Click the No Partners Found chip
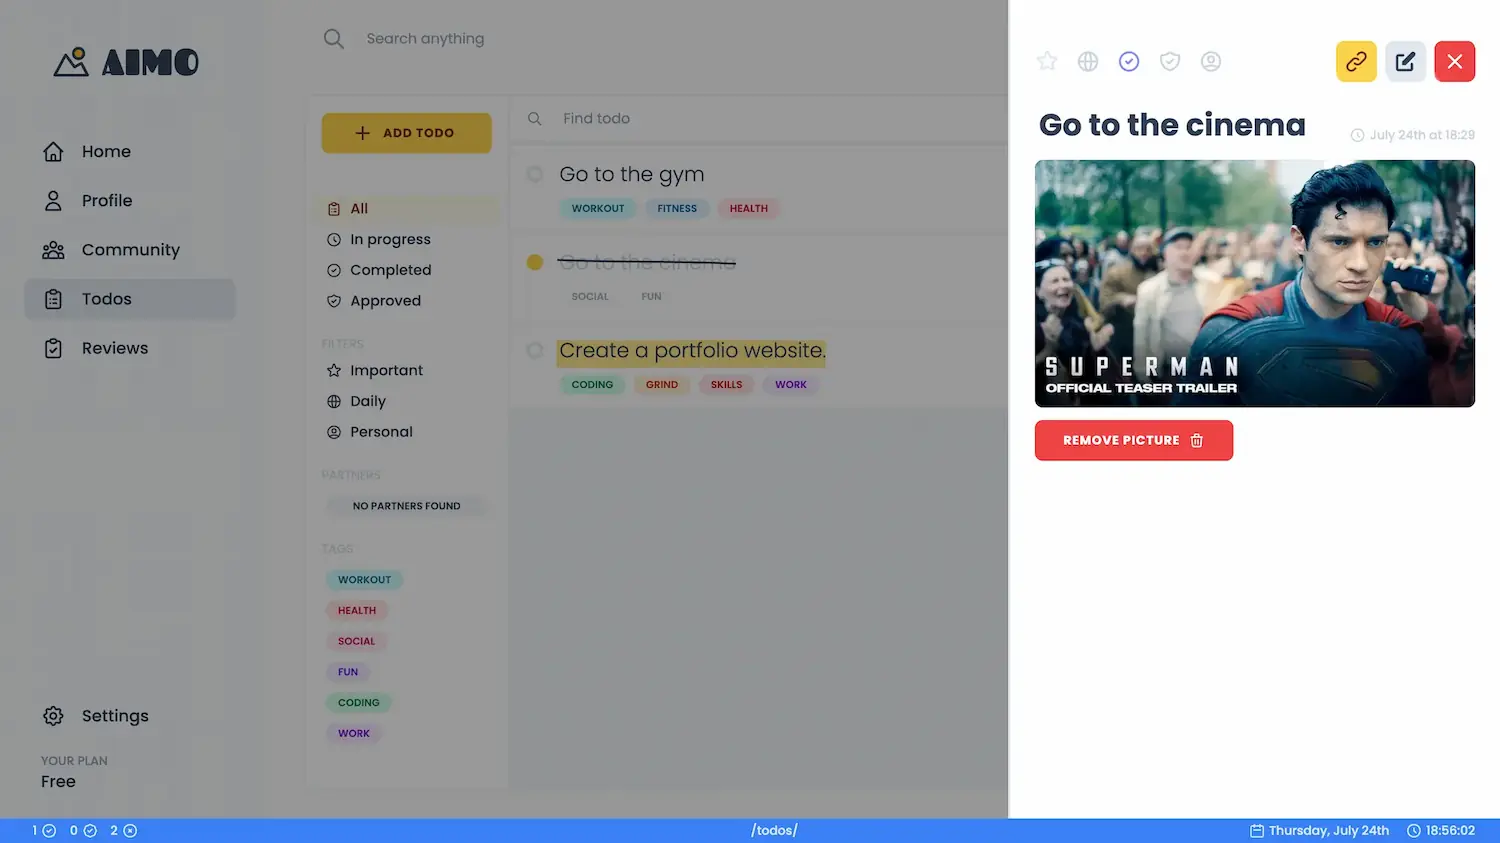This screenshot has height=843, width=1500. [x=406, y=506]
